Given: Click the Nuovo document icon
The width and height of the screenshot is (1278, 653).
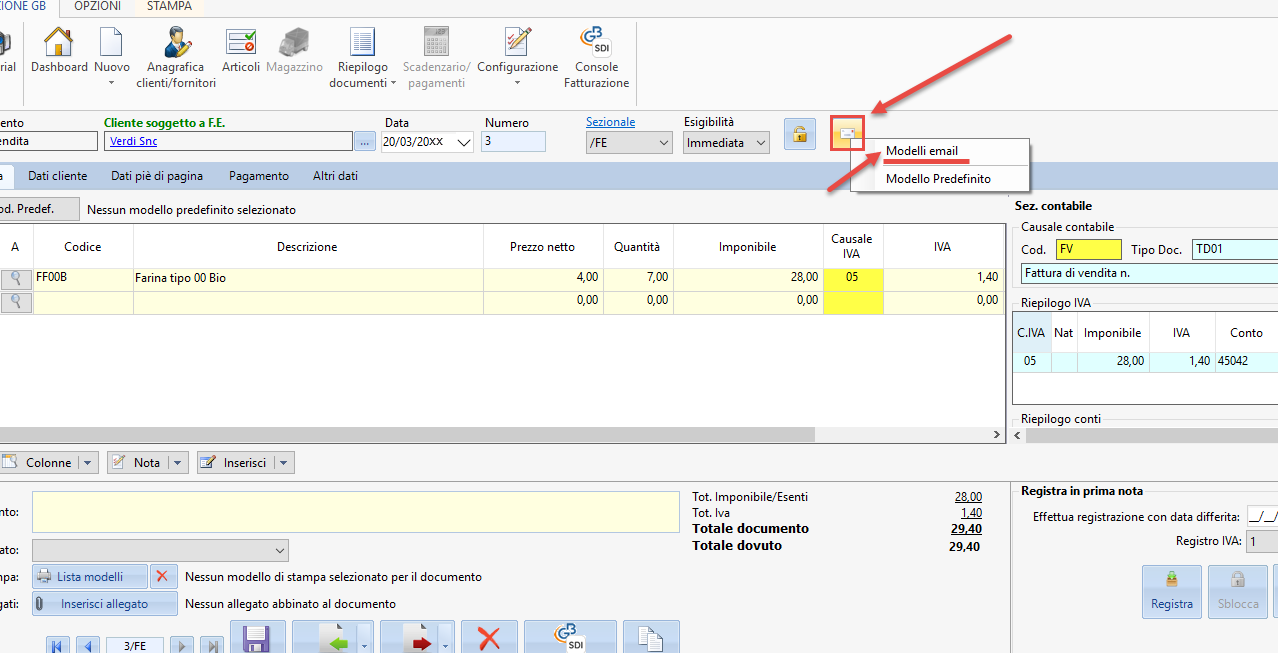Looking at the screenshot, I should [x=111, y=43].
